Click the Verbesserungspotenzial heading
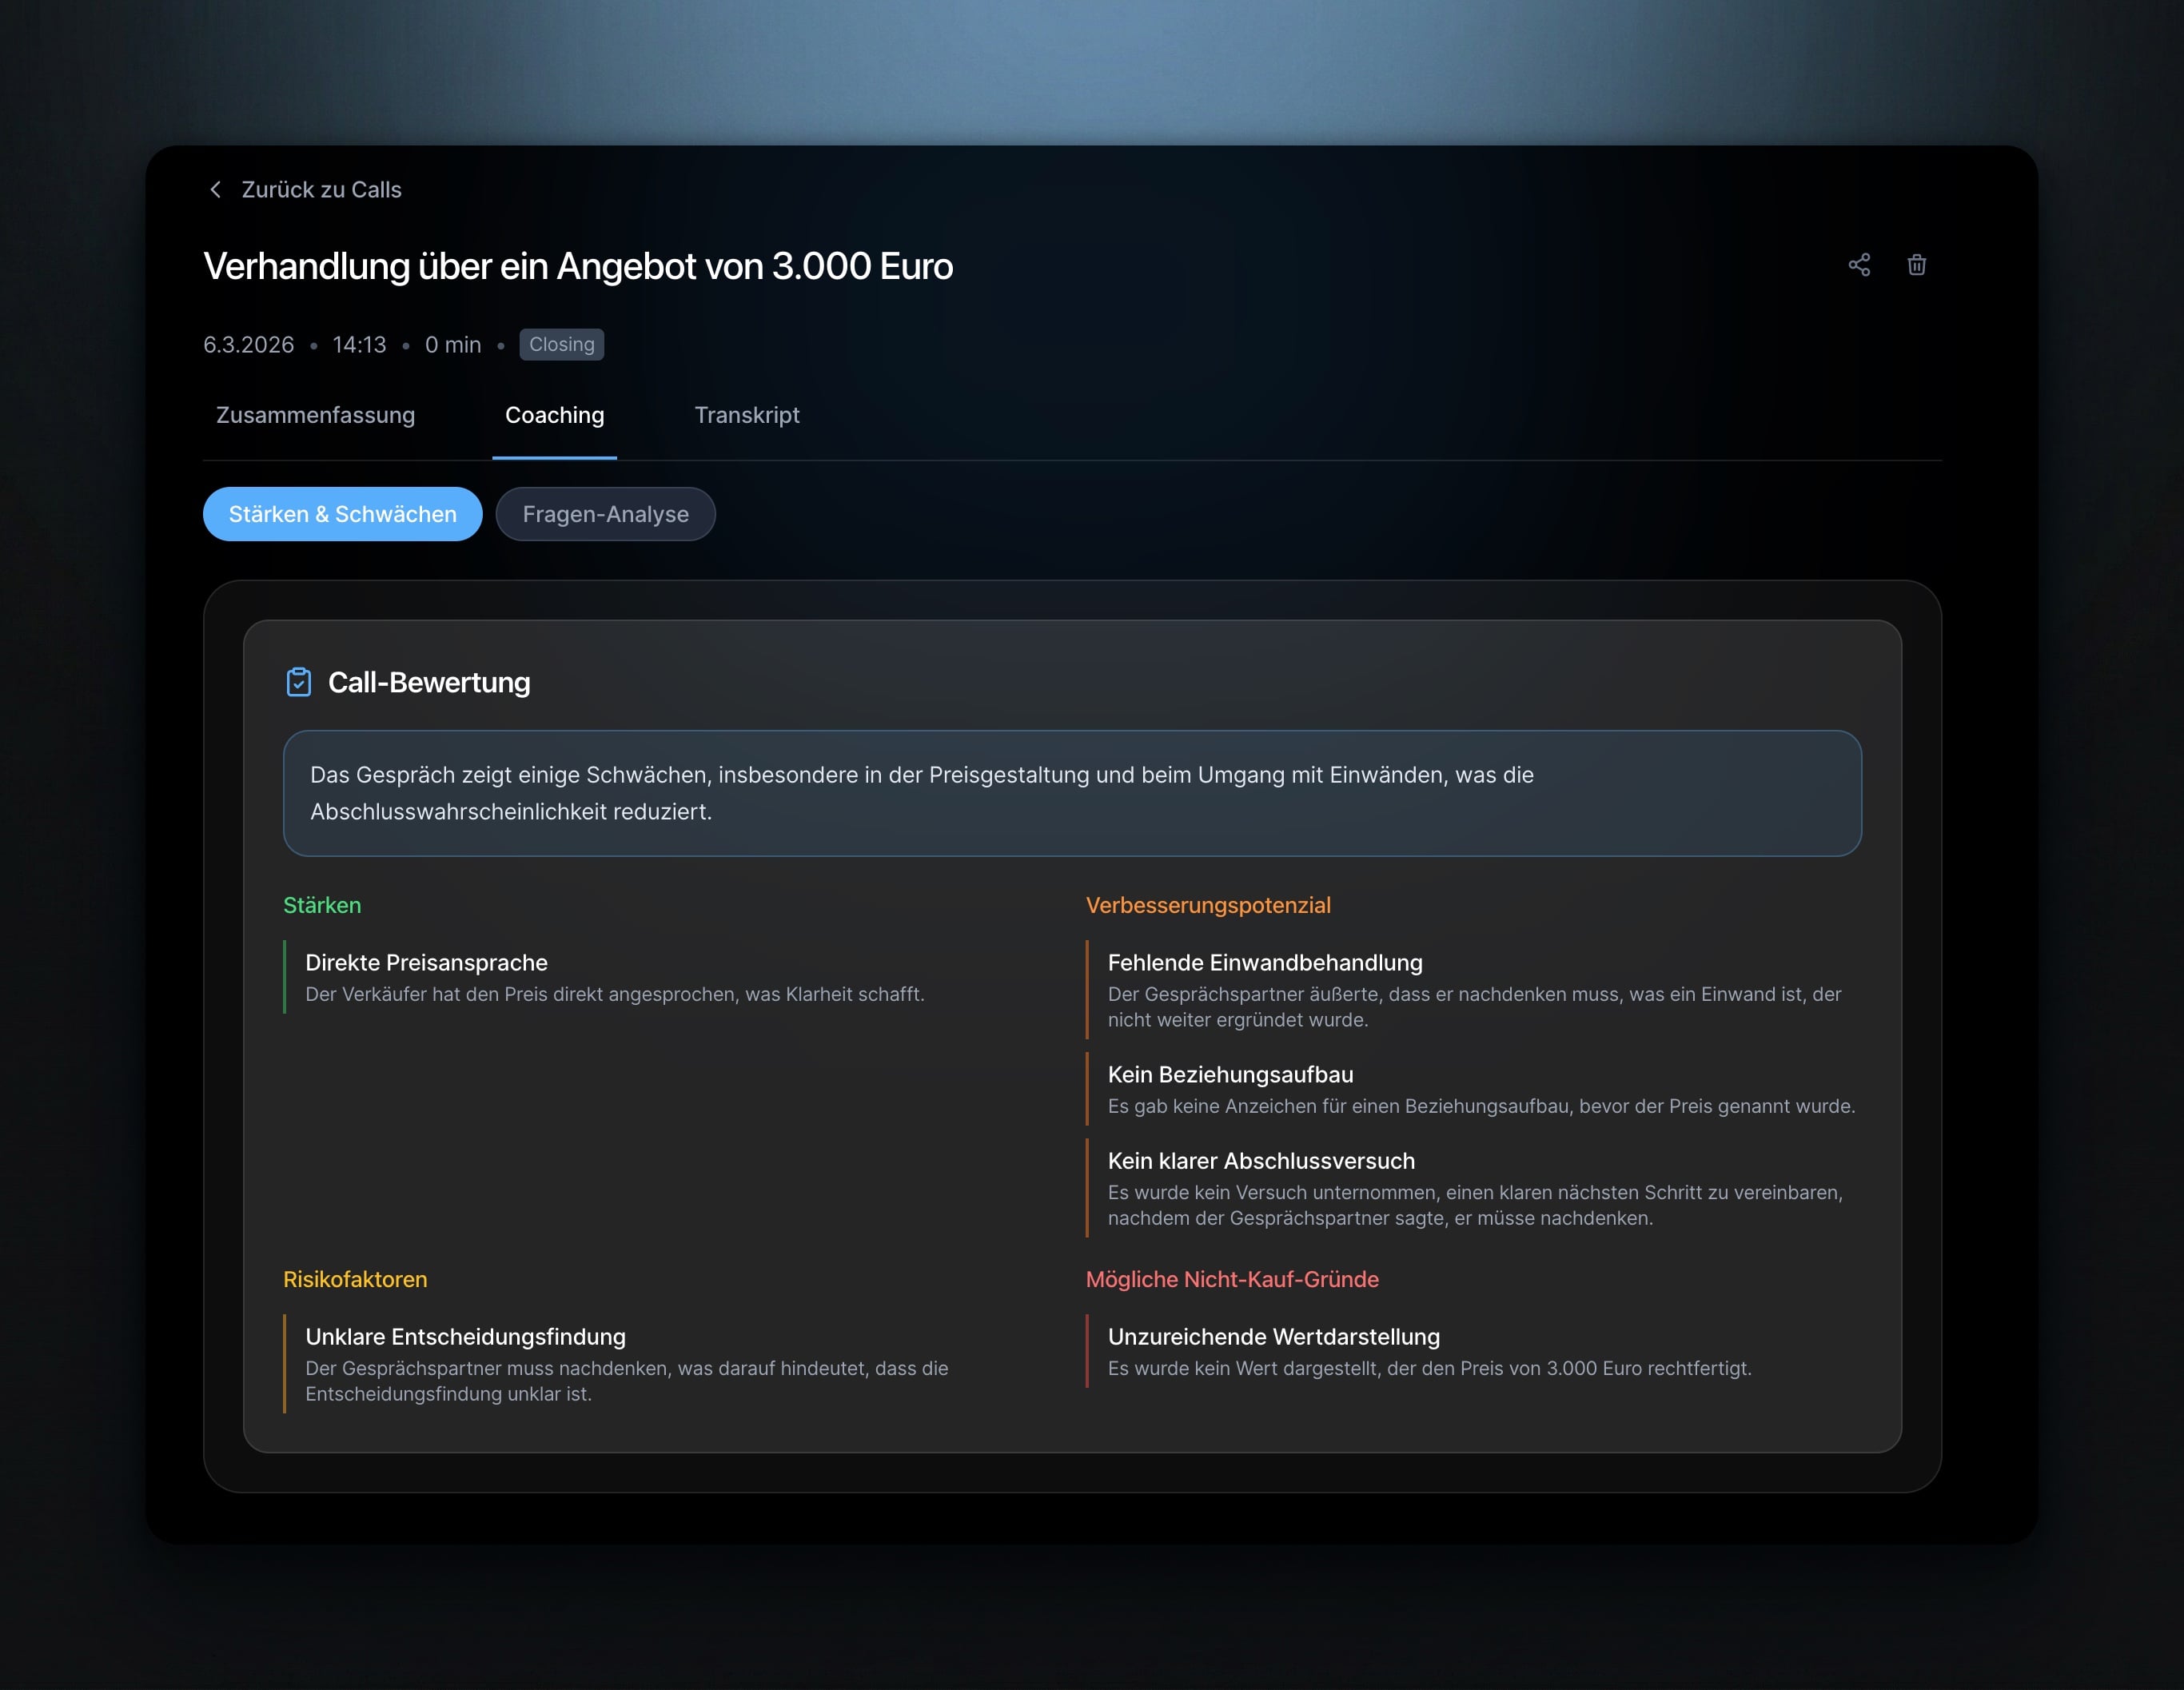This screenshot has height=1690, width=2184. [1208, 905]
